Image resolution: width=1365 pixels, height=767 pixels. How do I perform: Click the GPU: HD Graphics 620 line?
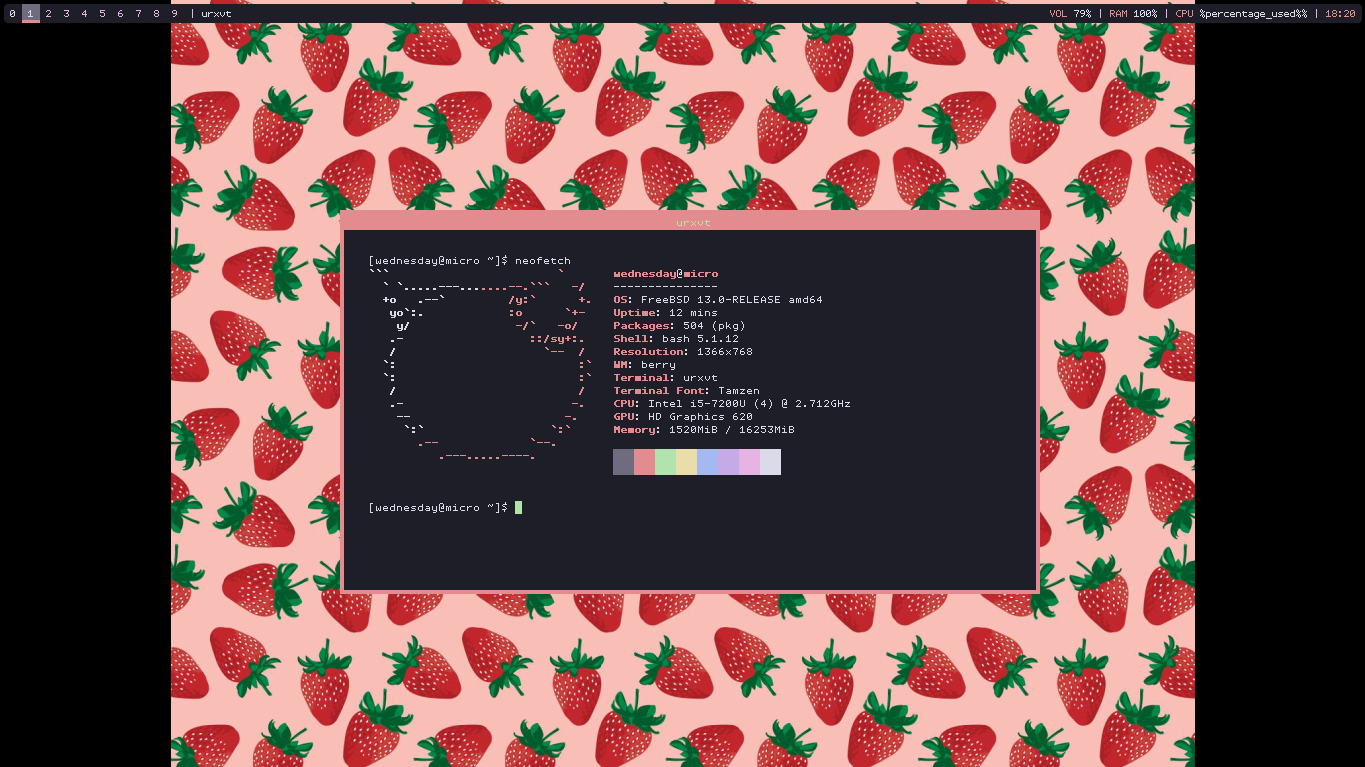pyautogui.click(x=683, y=417)
